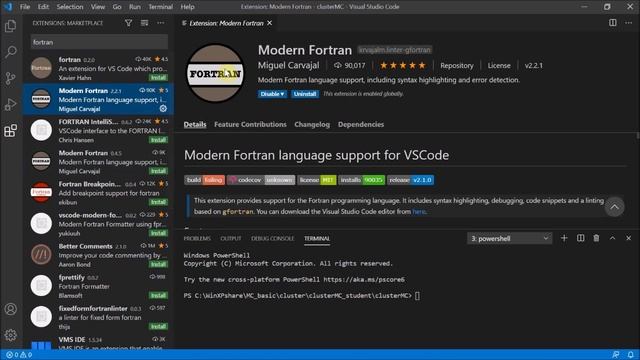This screenshot has width=640, height=360.
Task: Close the terminal panel
Action: pyautogui.click(x=629, y=238)
